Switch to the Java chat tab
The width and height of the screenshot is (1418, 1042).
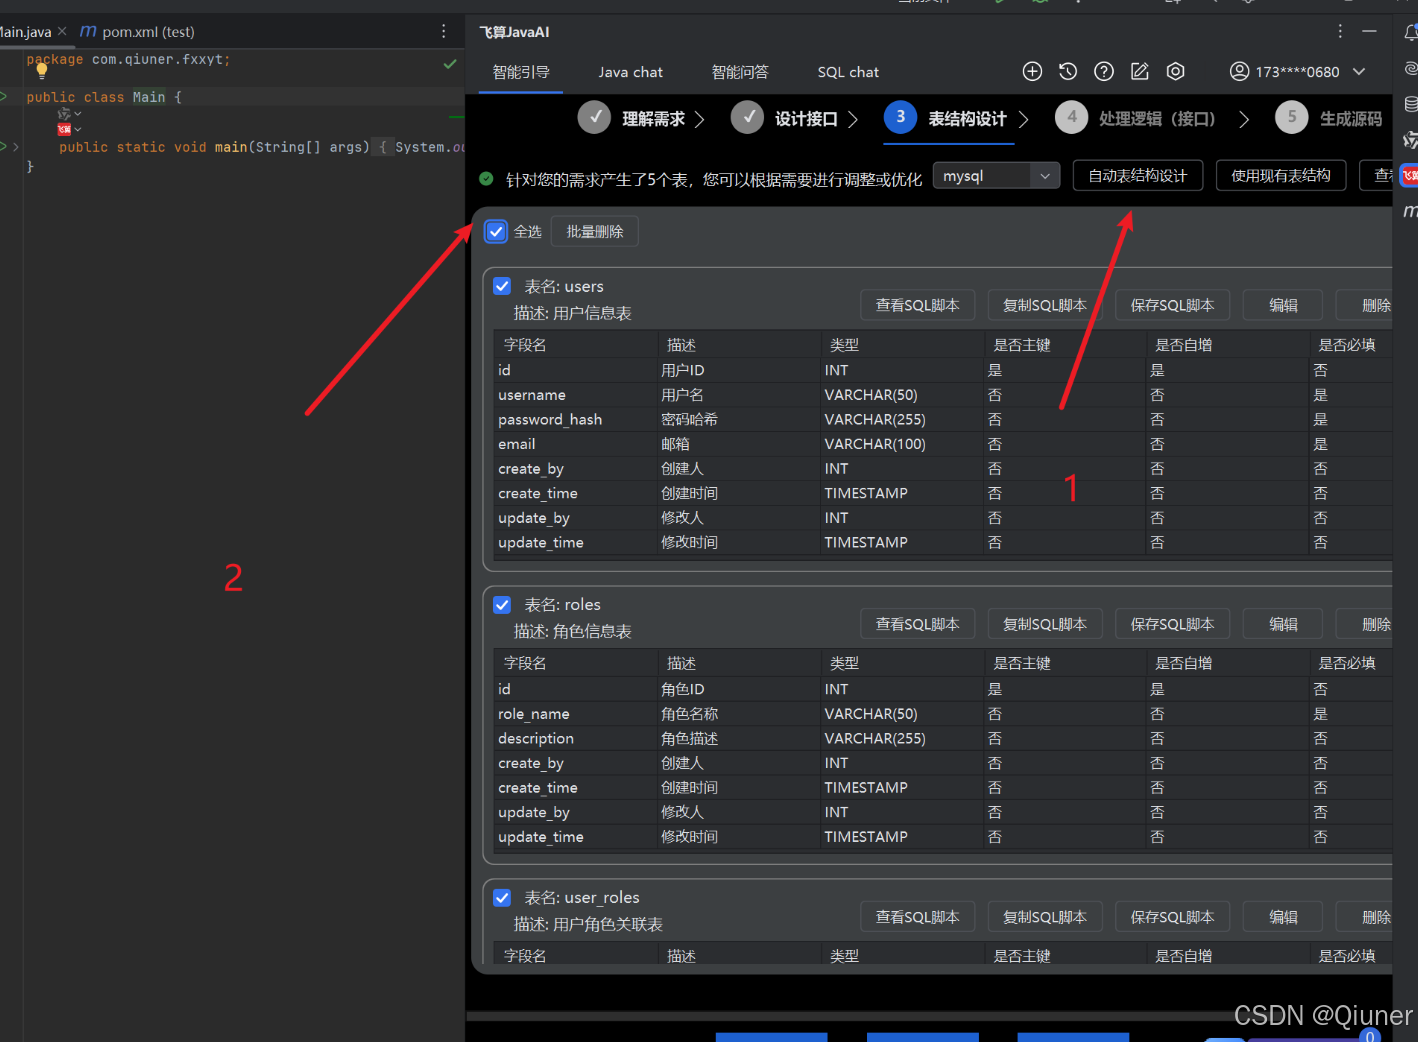click(630, 72)
